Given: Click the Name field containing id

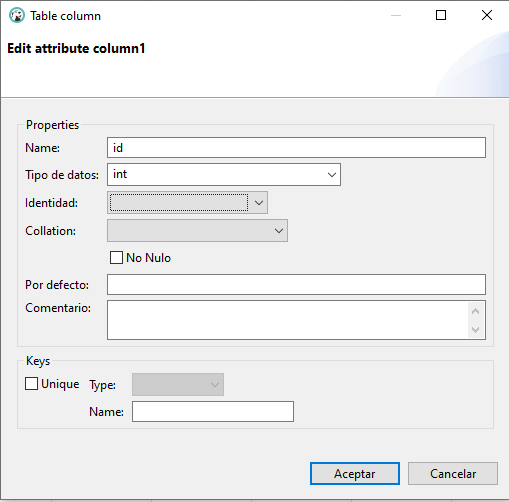Looking at the screenshot, I should (296, 148).
